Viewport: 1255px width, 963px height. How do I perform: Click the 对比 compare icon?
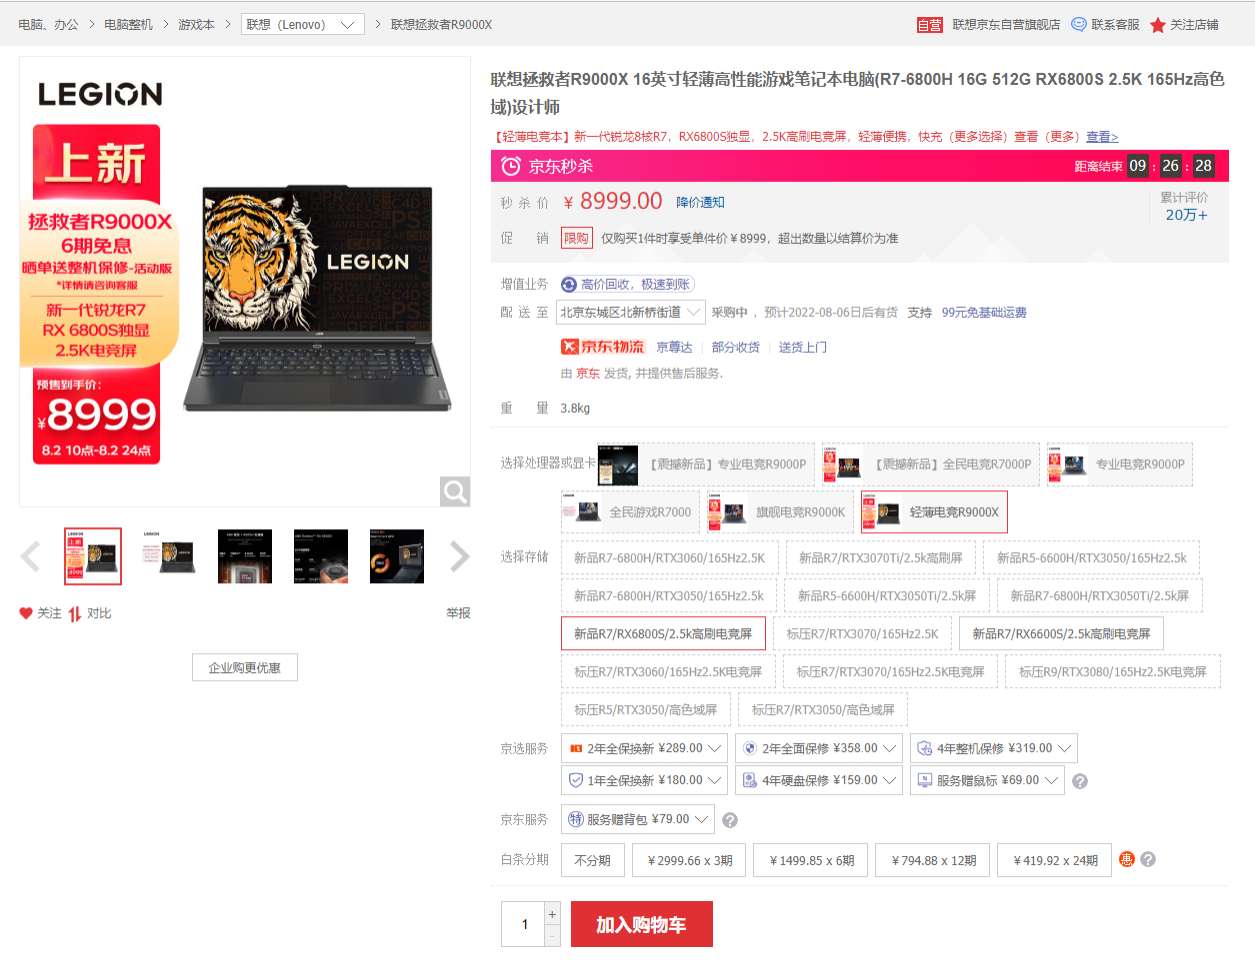click(75, 613)
